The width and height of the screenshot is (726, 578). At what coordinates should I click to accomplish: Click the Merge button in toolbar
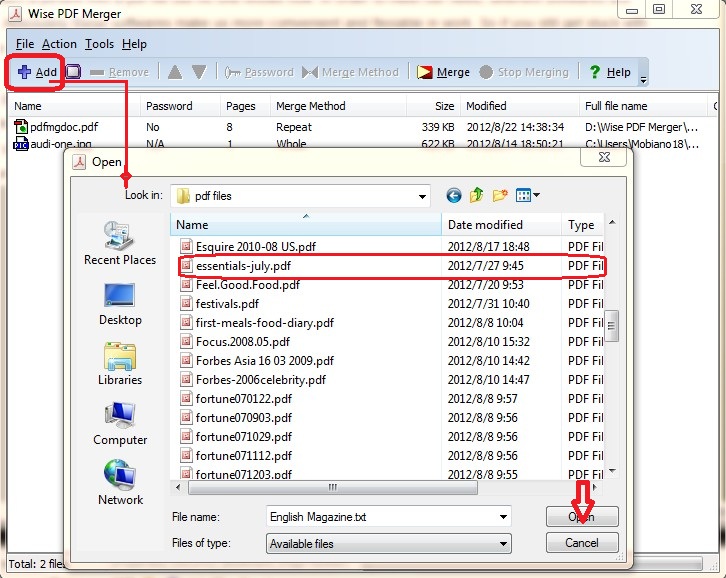pos(443,72)
